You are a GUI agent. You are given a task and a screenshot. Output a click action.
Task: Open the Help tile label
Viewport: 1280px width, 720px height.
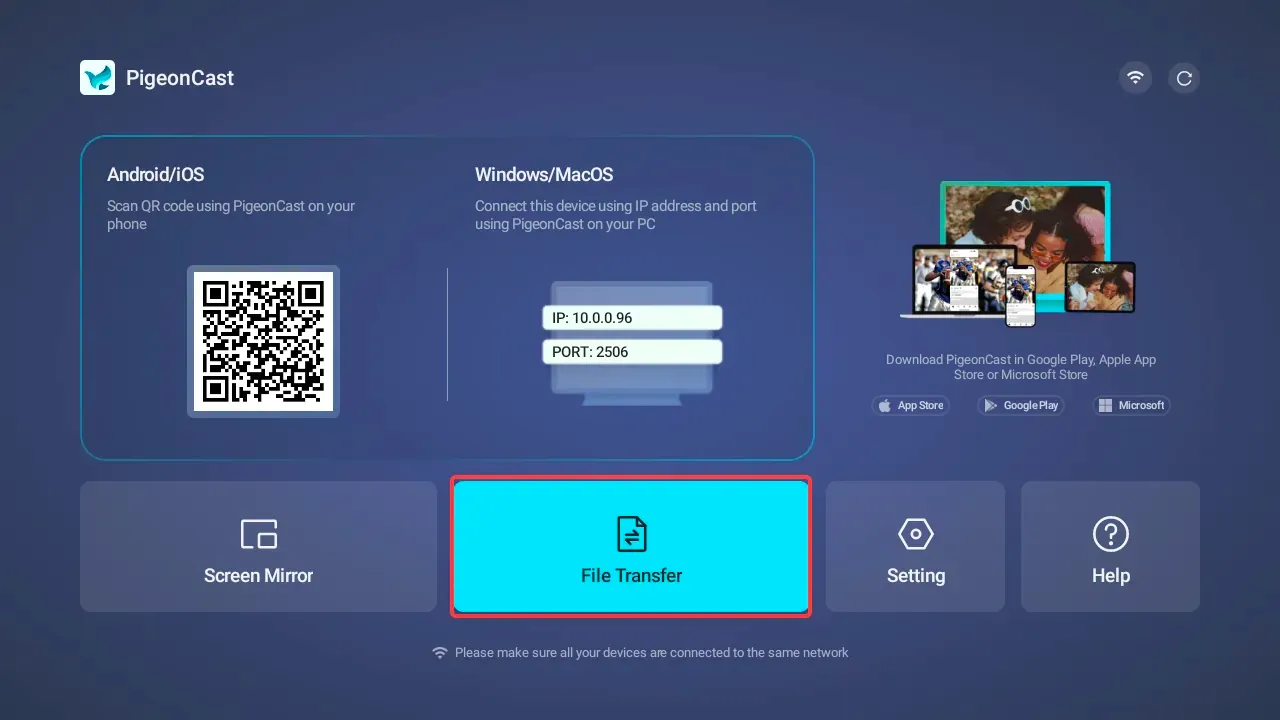1111,576
